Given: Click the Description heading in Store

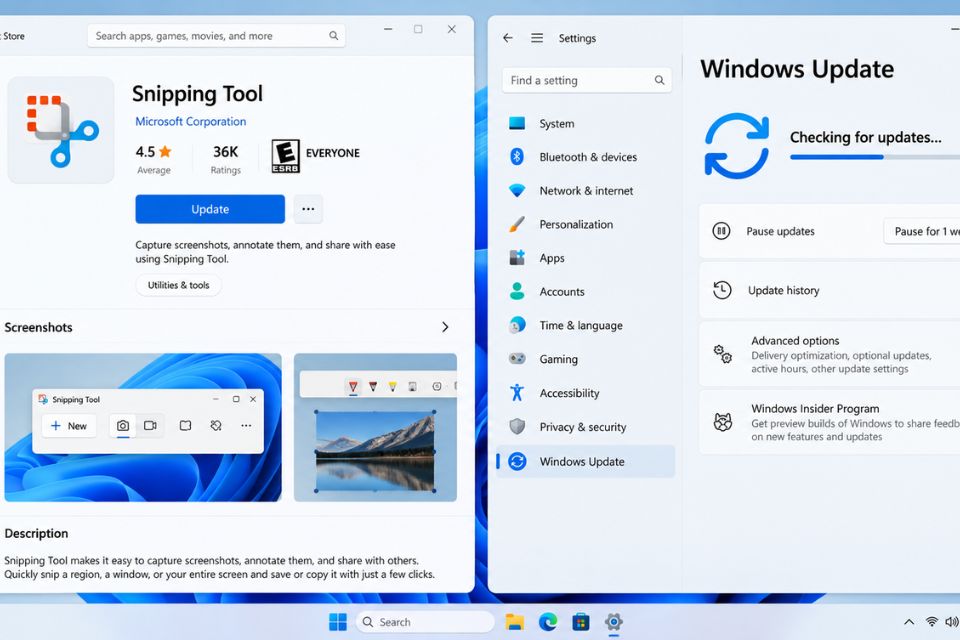Looking at the screenshot, I should coord(36,533).
